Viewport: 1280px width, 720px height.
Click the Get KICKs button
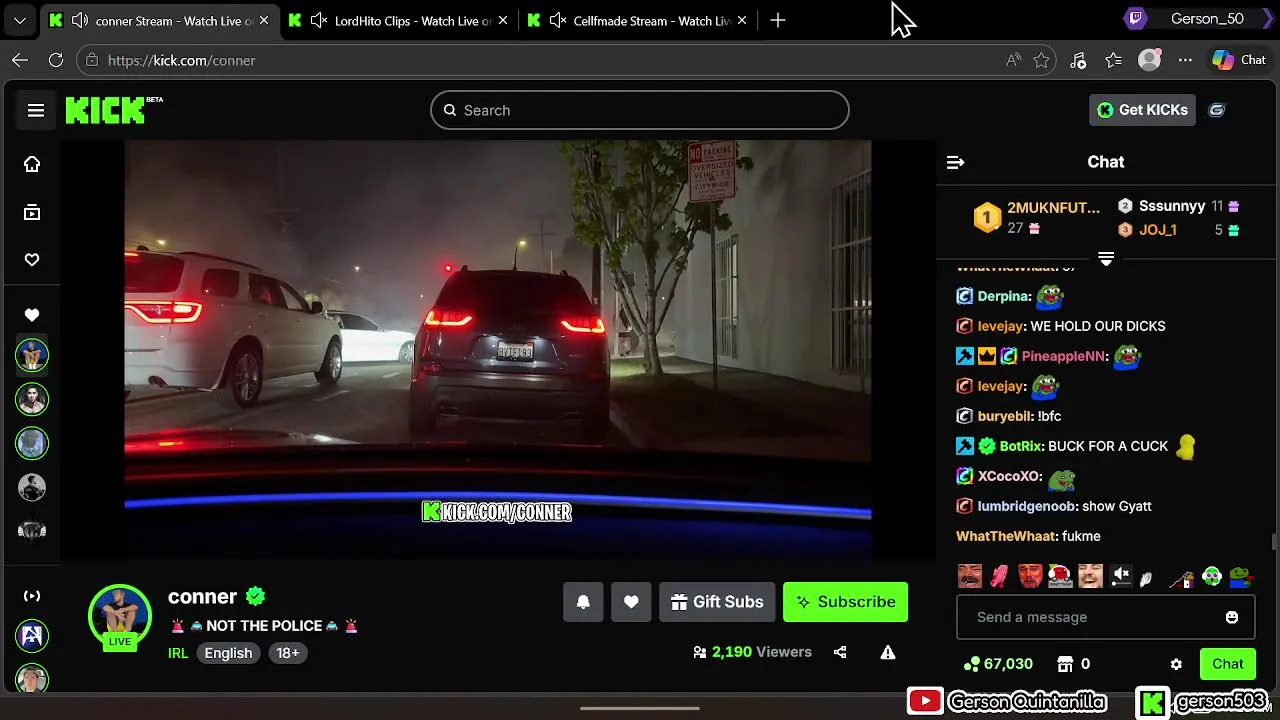coord(1142,110)
